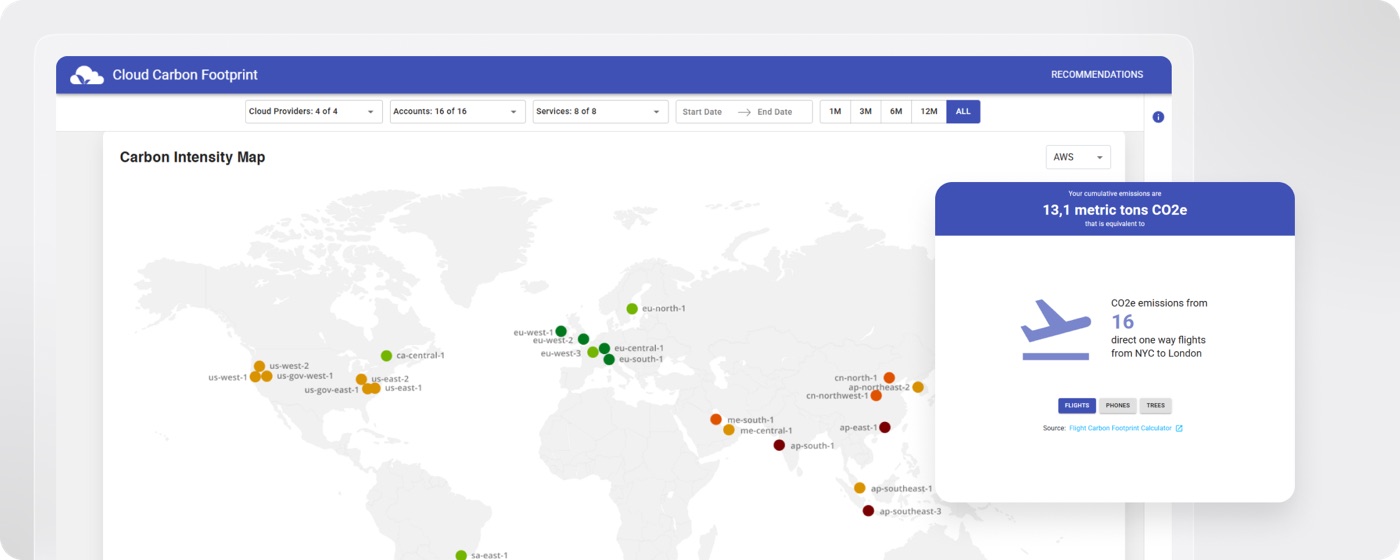Expand the Accounts: 16 of 16 dropdown
Screen dimensions: 1400x560
click(x=457, y=112)
